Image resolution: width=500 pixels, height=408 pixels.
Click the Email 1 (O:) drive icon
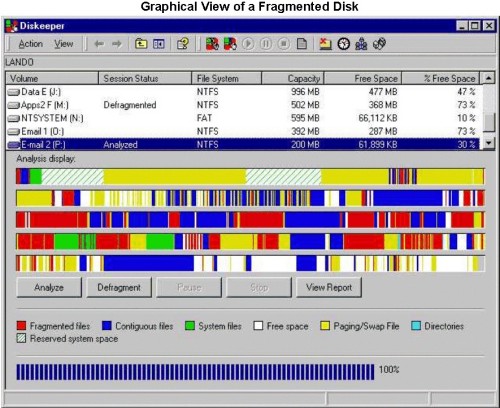14,132
